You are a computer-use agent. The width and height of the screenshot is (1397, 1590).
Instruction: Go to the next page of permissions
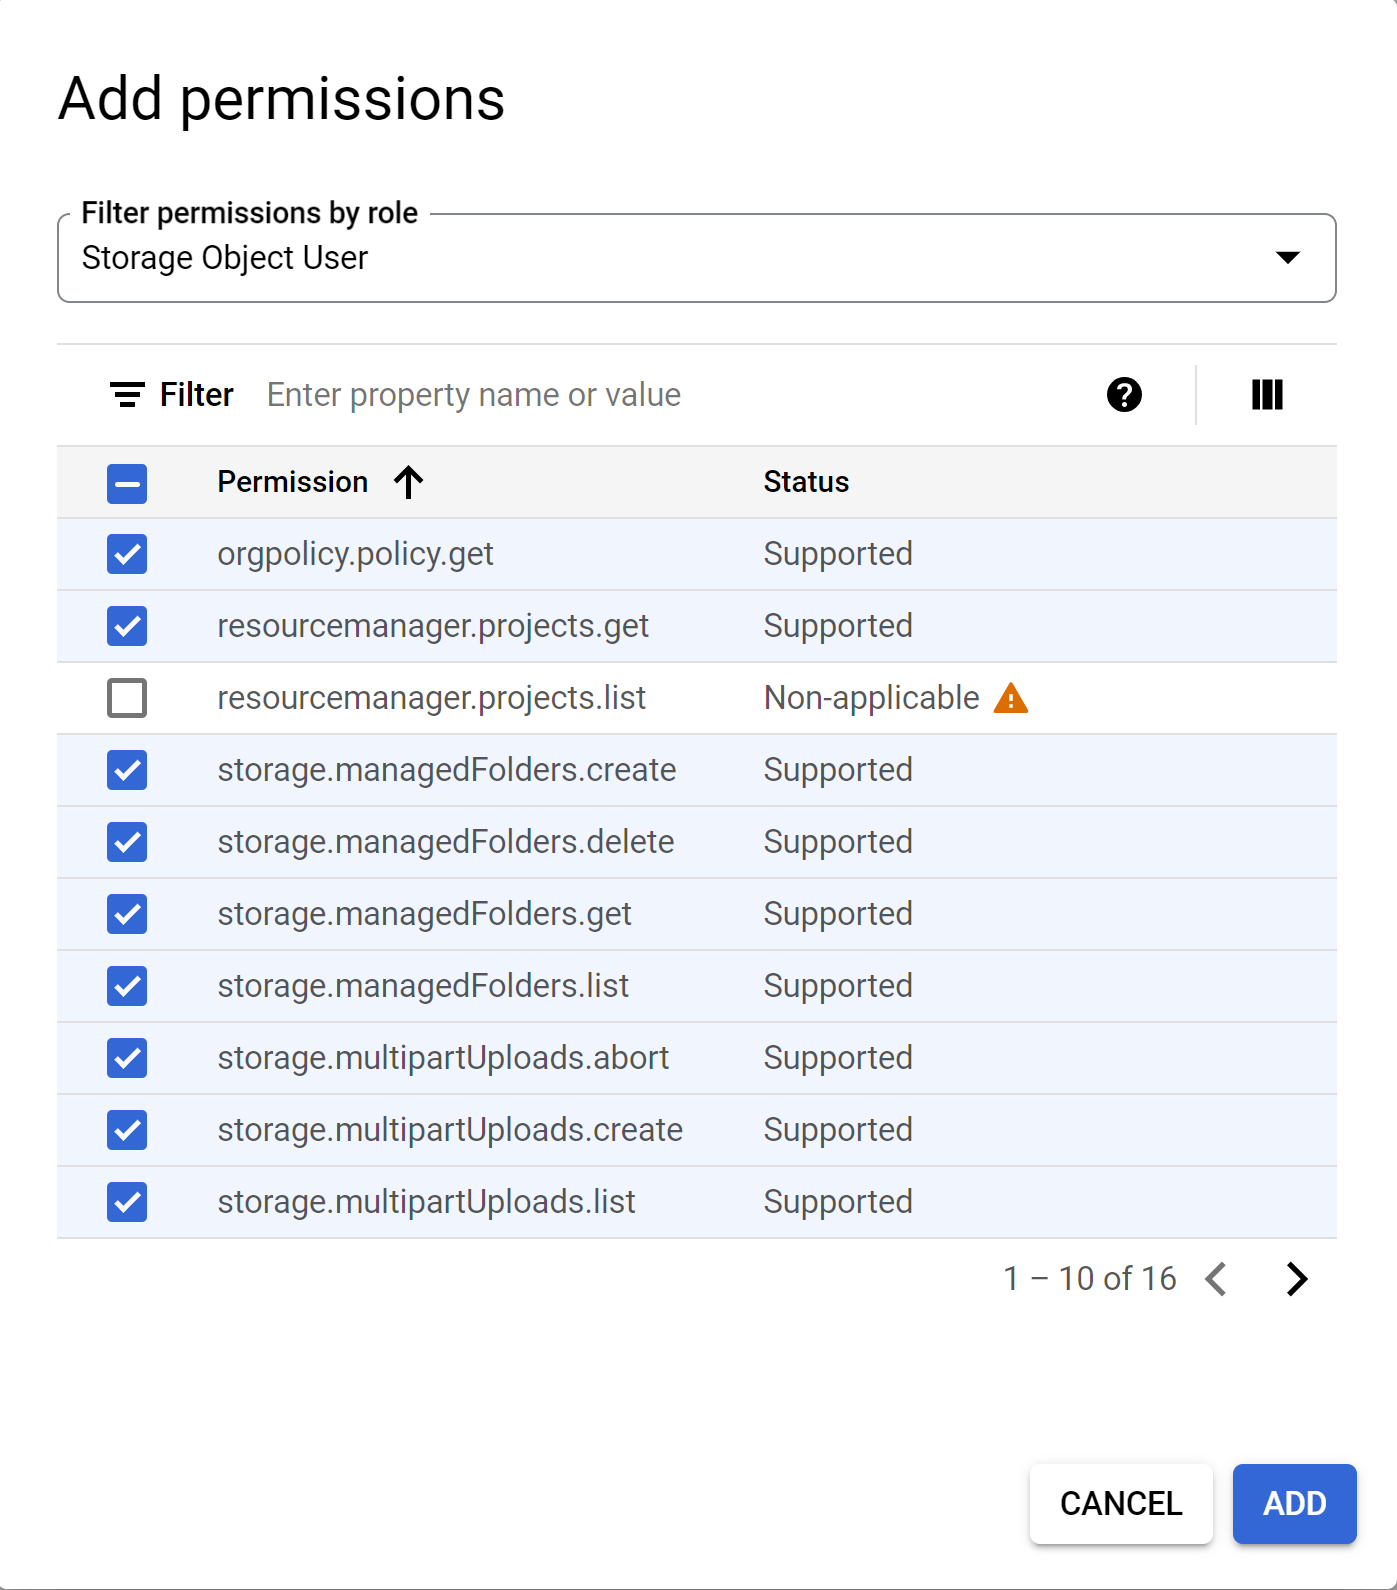coord(1297,1279)
